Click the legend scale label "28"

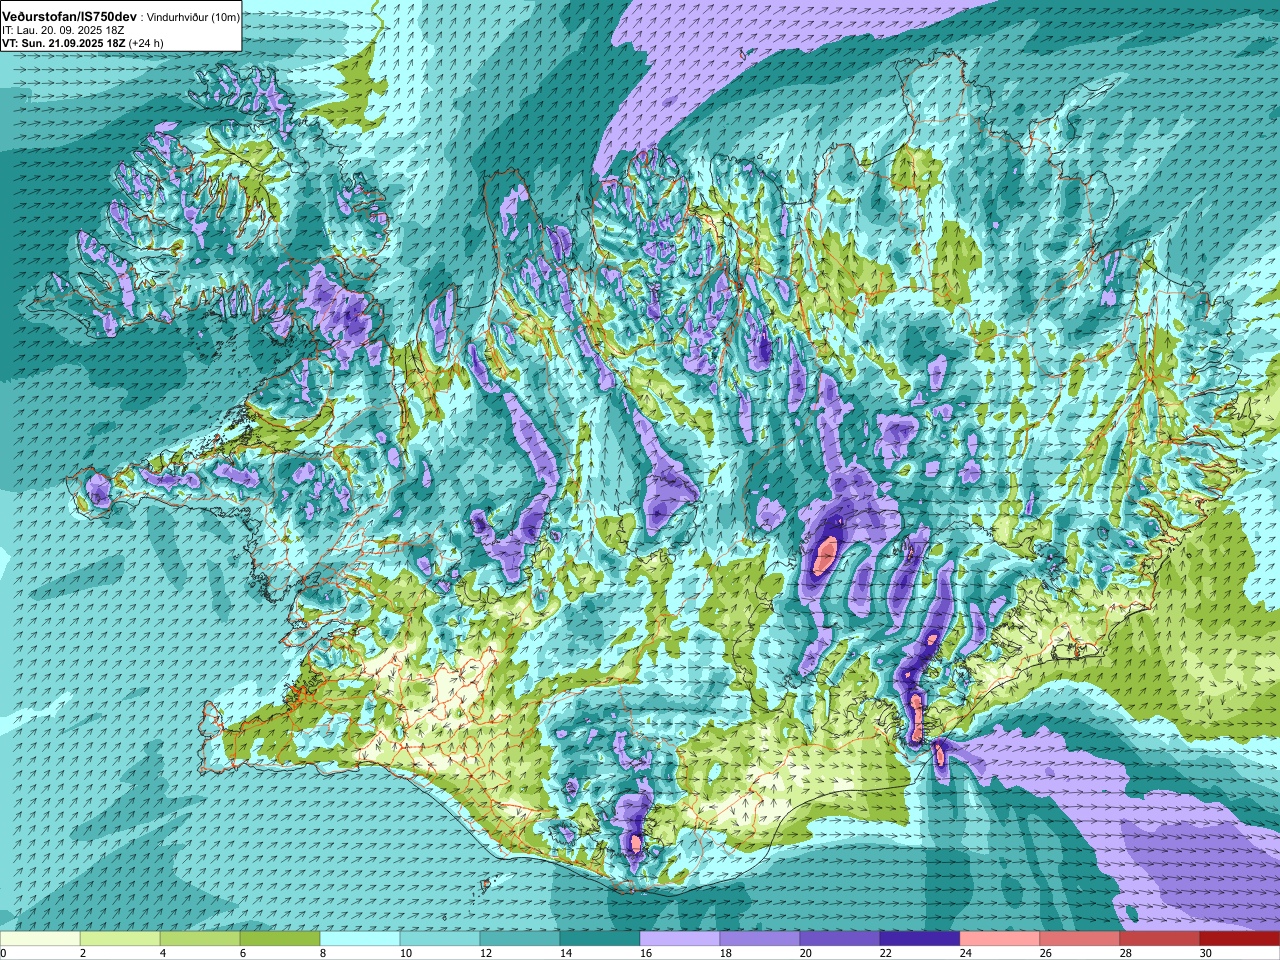(1127, 953)
